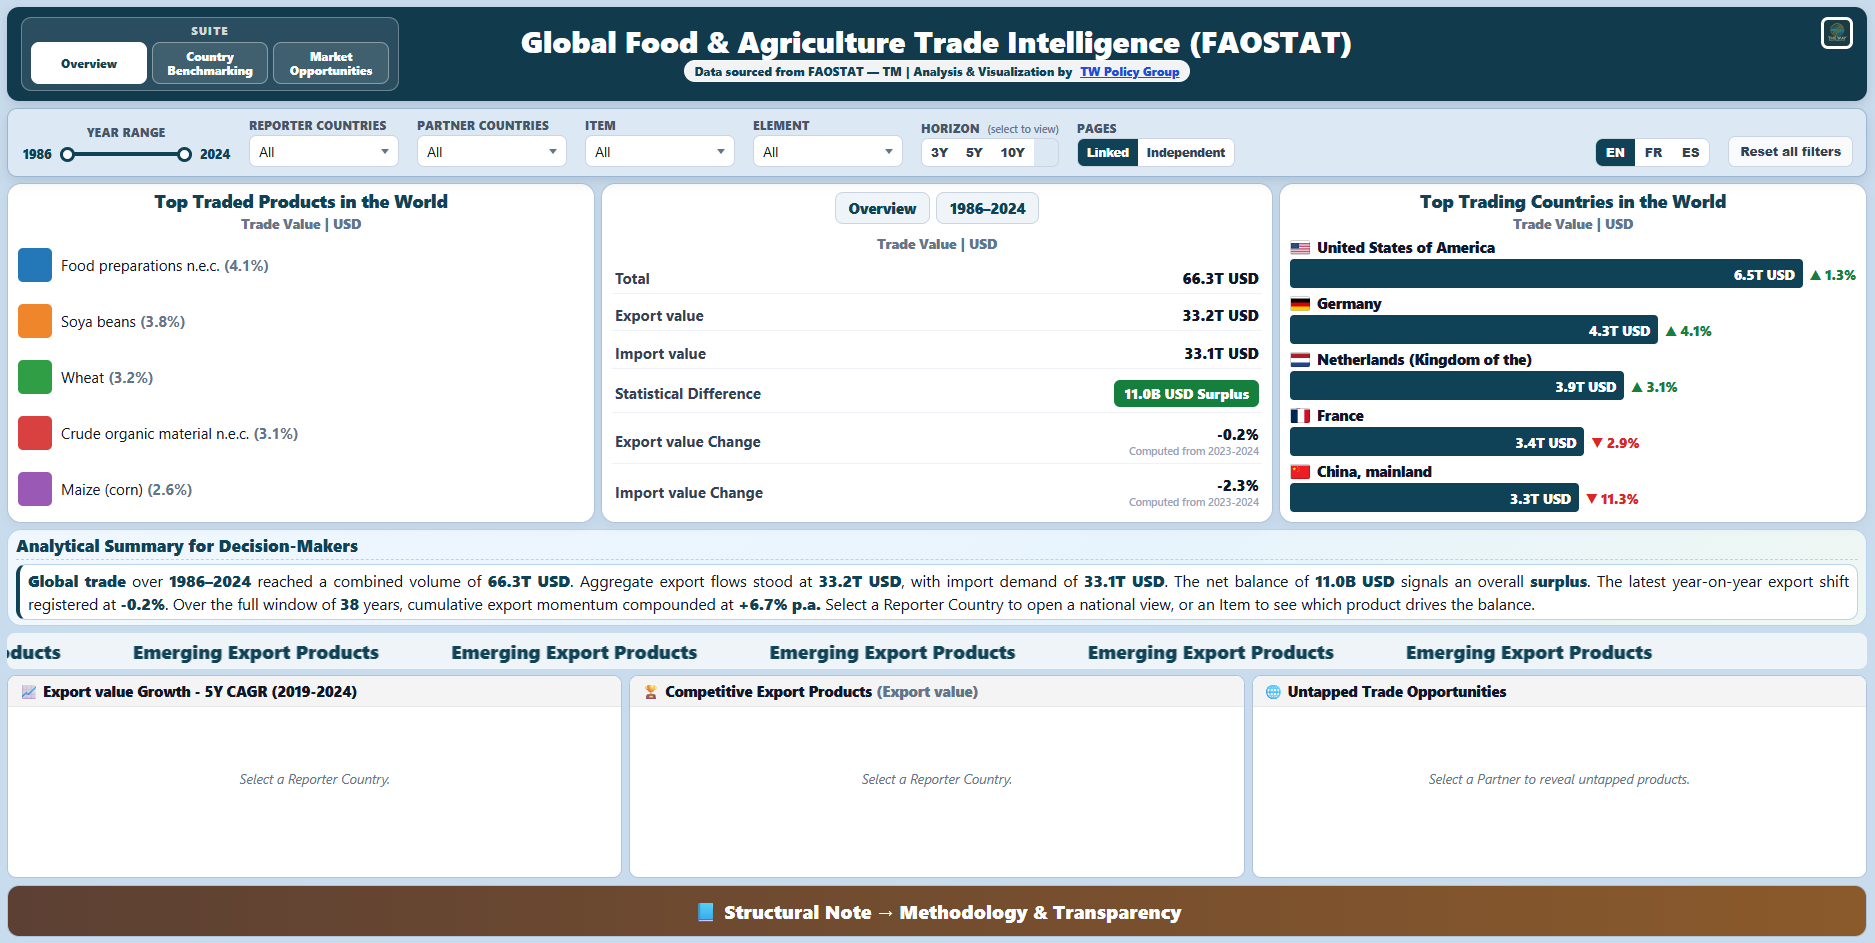Viewport: 1875px width, 943px height.
Task: Click the France 3.4T USD bar
Action: pyautogui.click(x=1437, y=443)
